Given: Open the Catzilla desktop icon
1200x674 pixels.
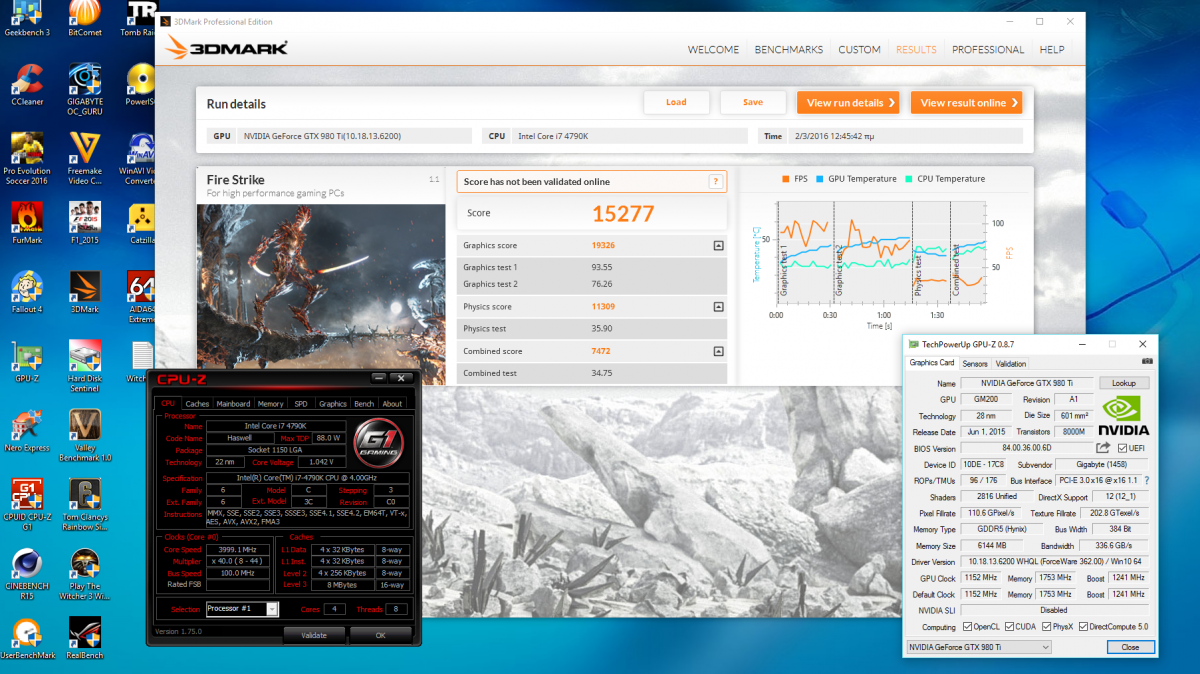Looking at the screenshot, I should [x=141, y=224].
